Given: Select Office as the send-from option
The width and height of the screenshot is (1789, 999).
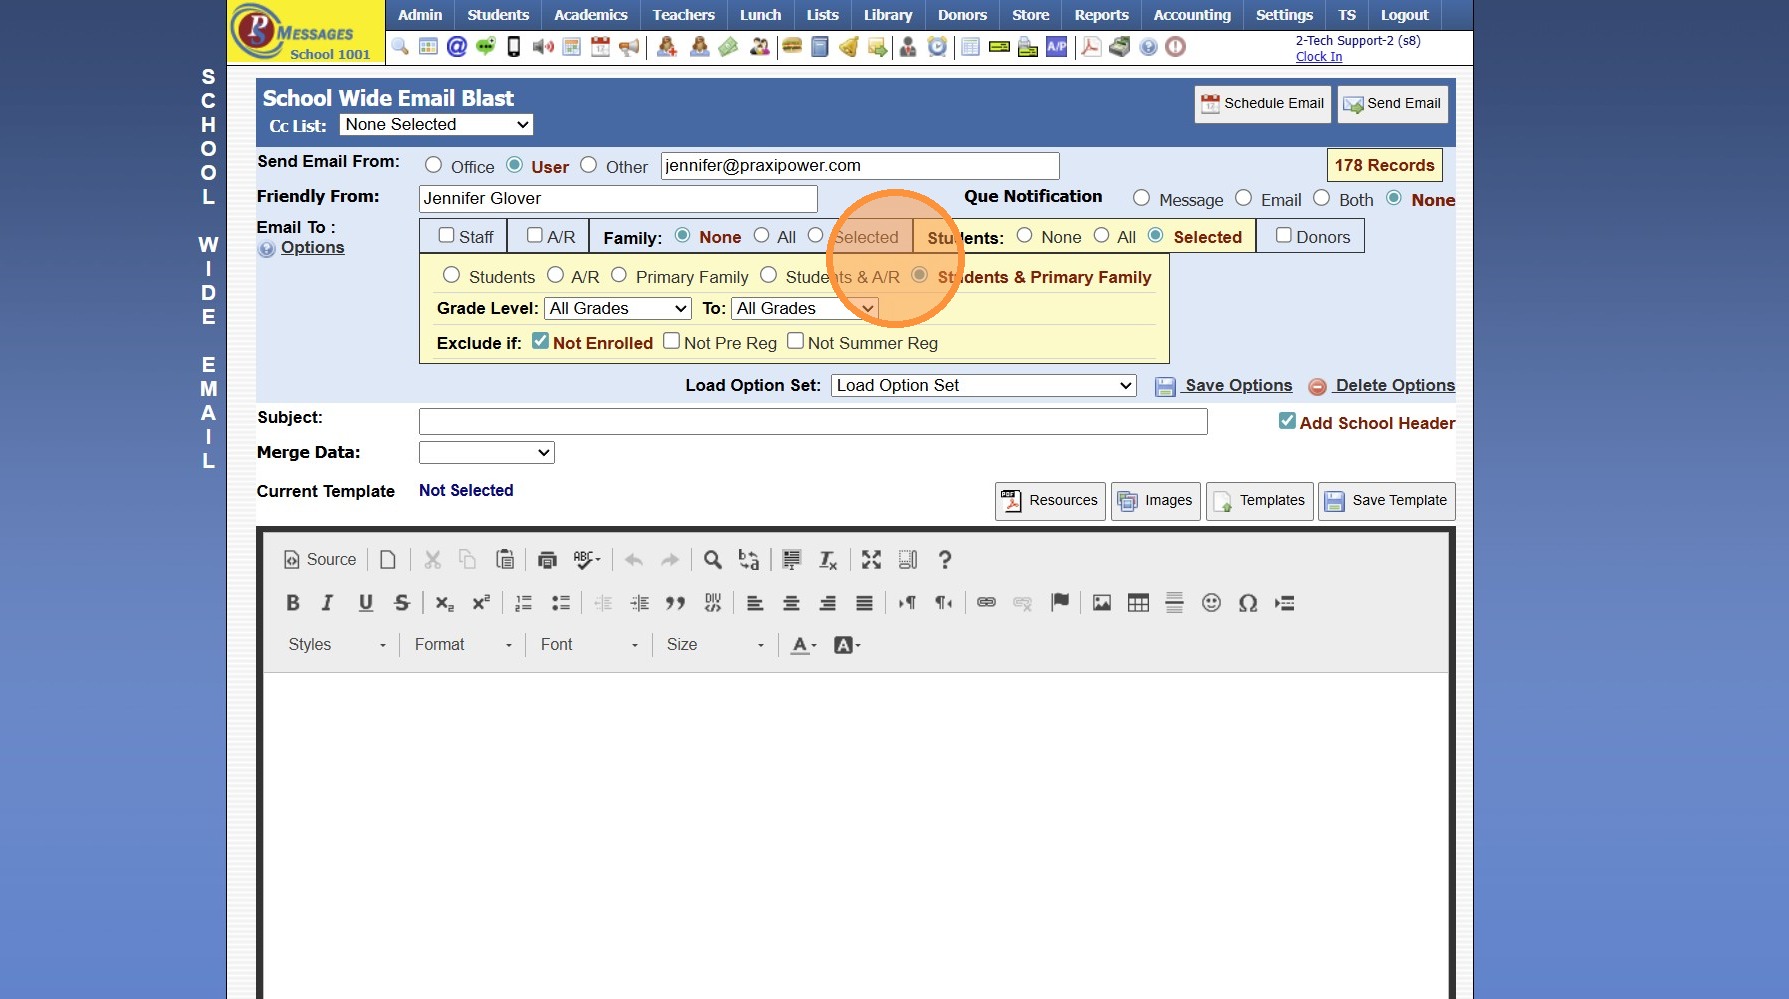Looking at the screenshot, I should [x=433, y=165].
